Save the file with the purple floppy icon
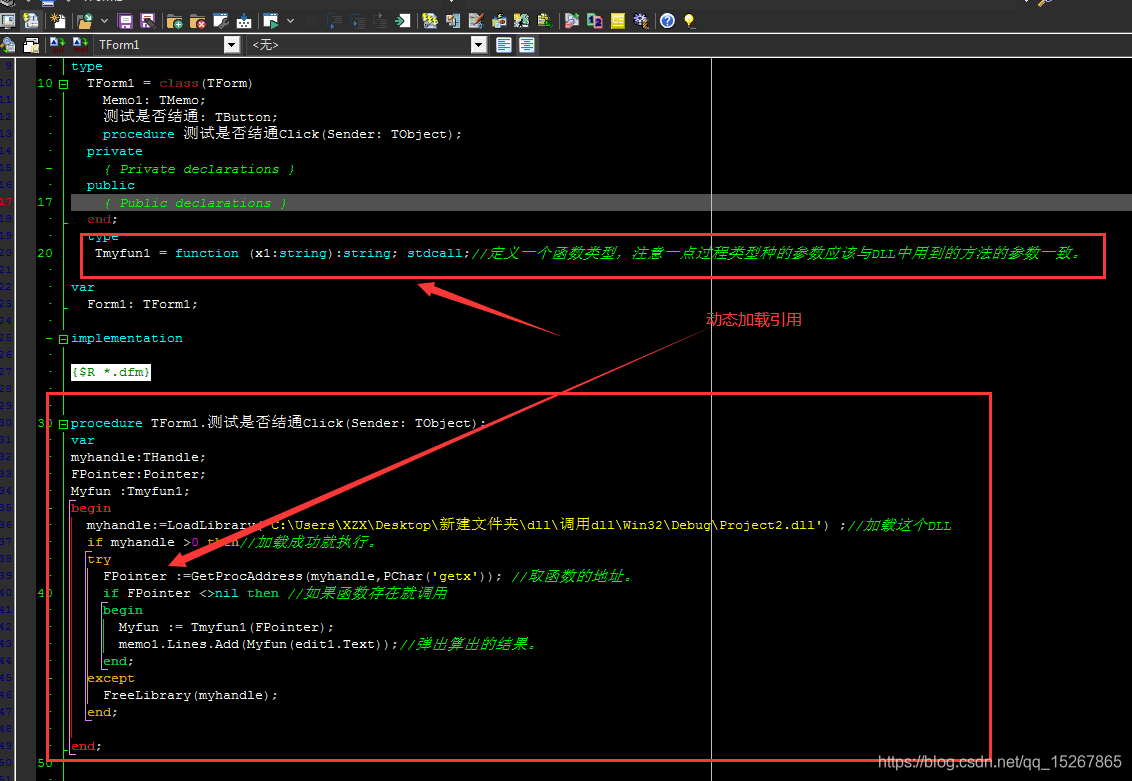 [125, 21]
